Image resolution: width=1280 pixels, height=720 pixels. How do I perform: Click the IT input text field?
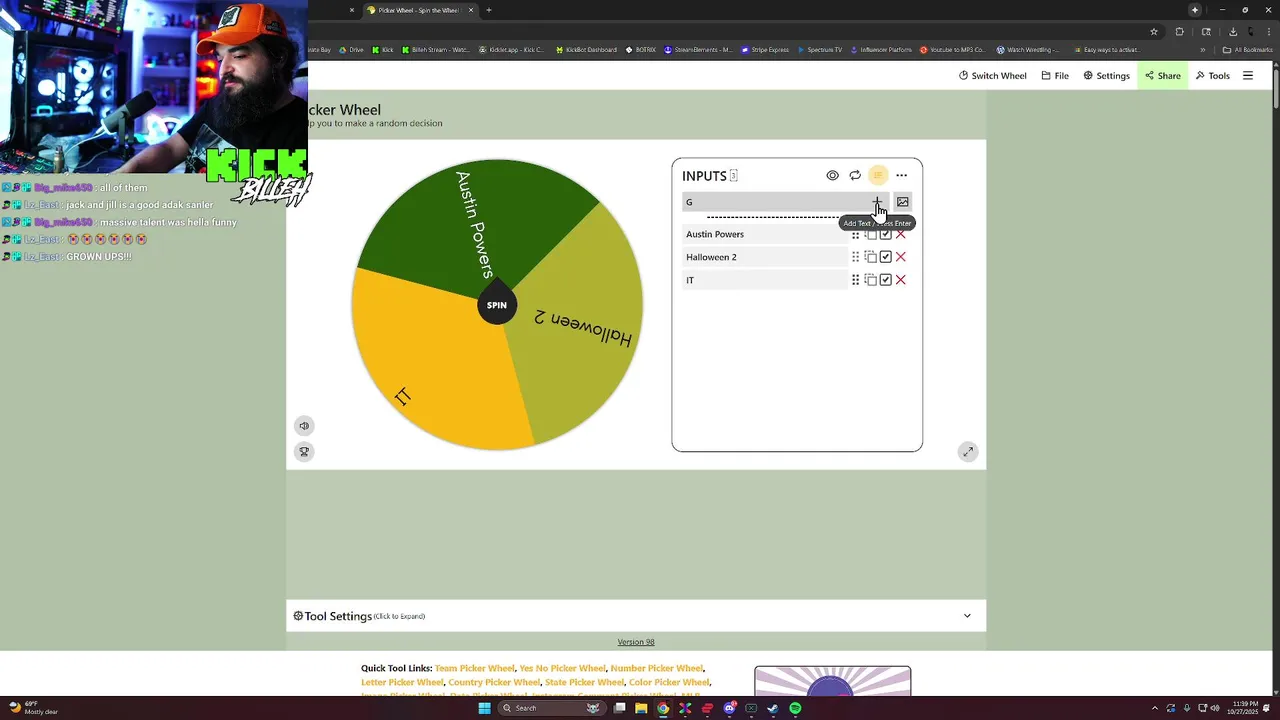point(765,280)
